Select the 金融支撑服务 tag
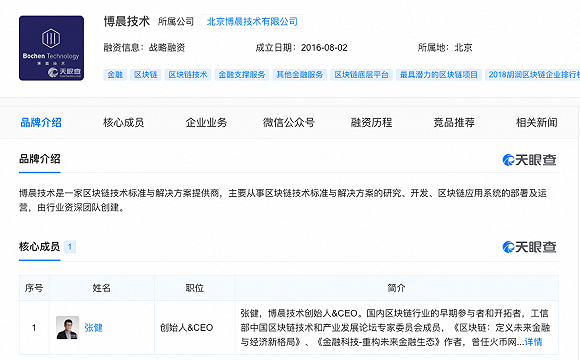Screen dimensions: 580x360 click(242, 75)
